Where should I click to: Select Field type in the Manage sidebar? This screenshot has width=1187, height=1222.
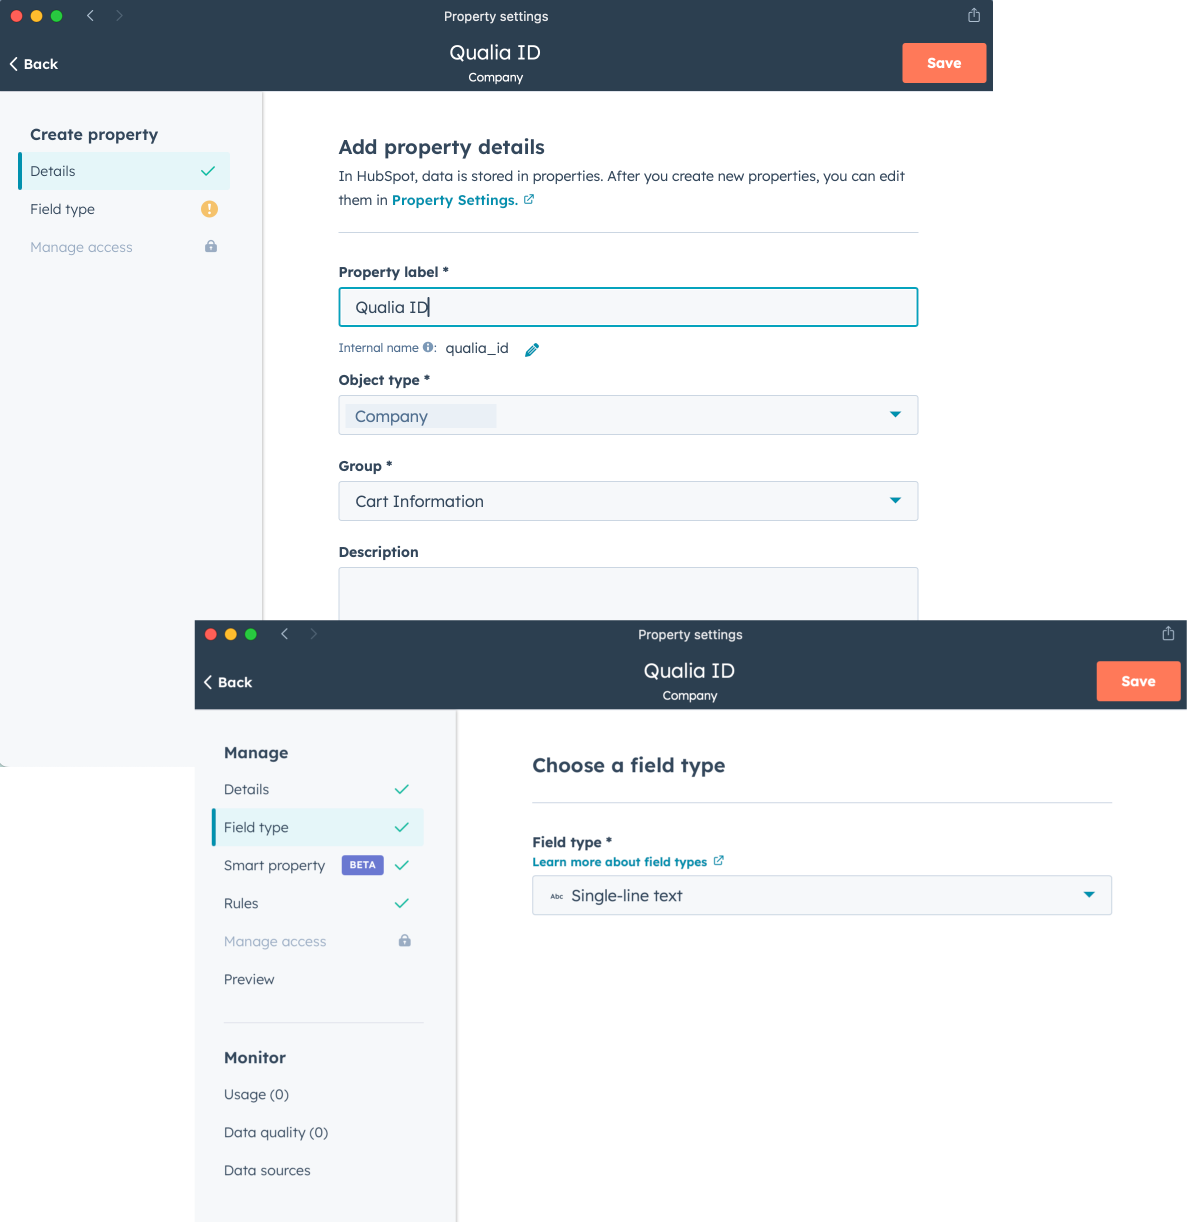click(x=318, y=827)
